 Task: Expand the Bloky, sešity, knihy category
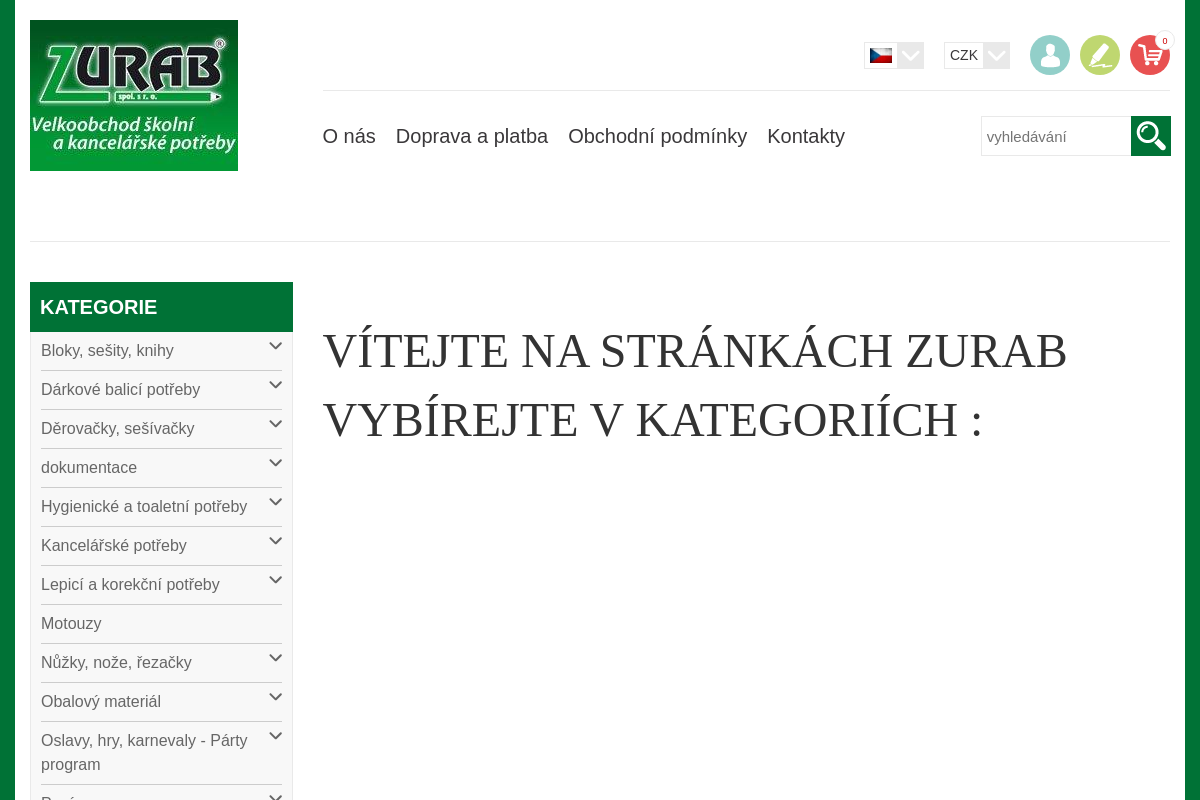(273, 345)
